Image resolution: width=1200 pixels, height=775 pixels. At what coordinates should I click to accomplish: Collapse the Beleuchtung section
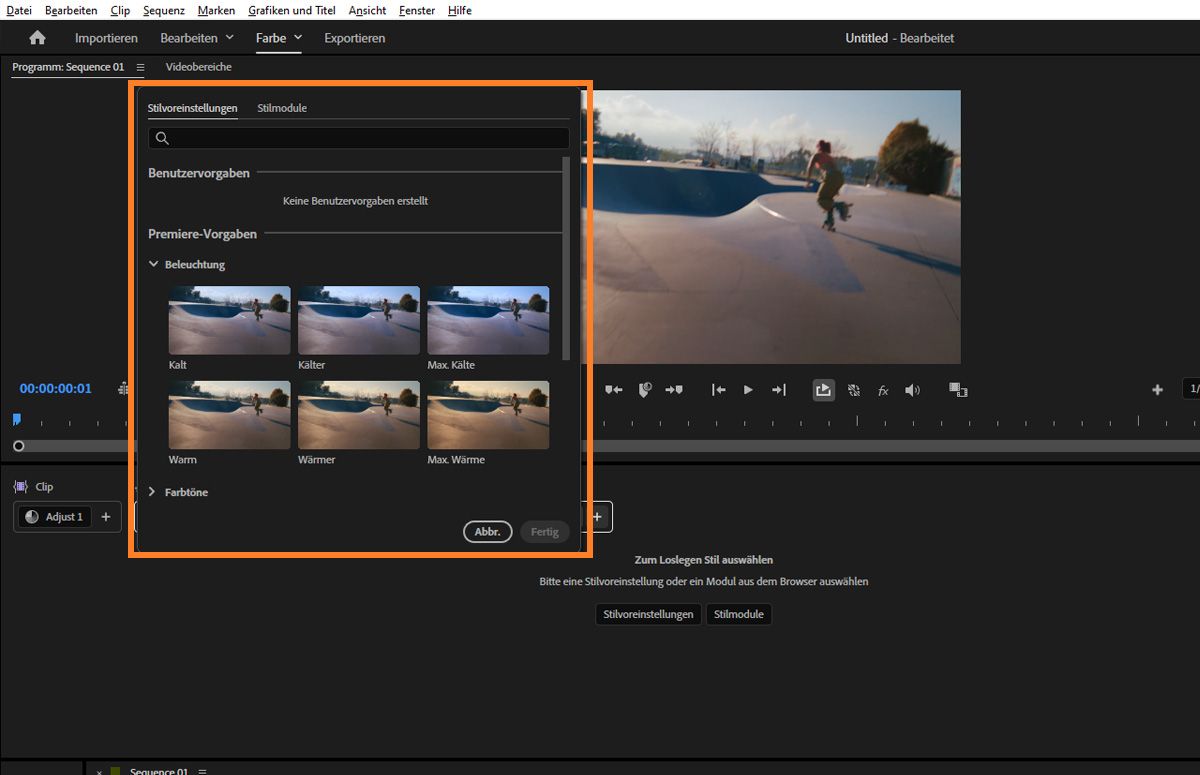coord(154,265)
